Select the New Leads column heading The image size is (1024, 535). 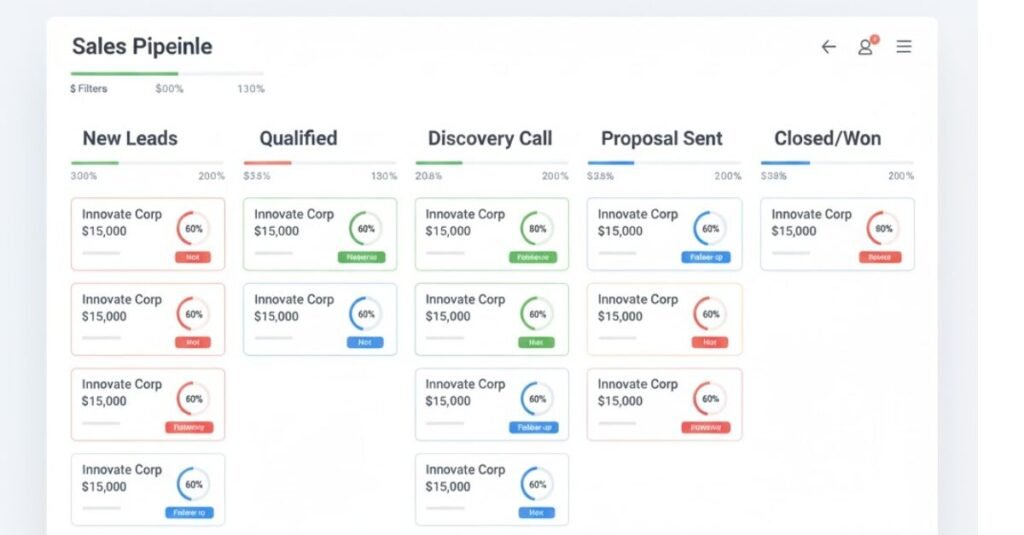point(130,139)
